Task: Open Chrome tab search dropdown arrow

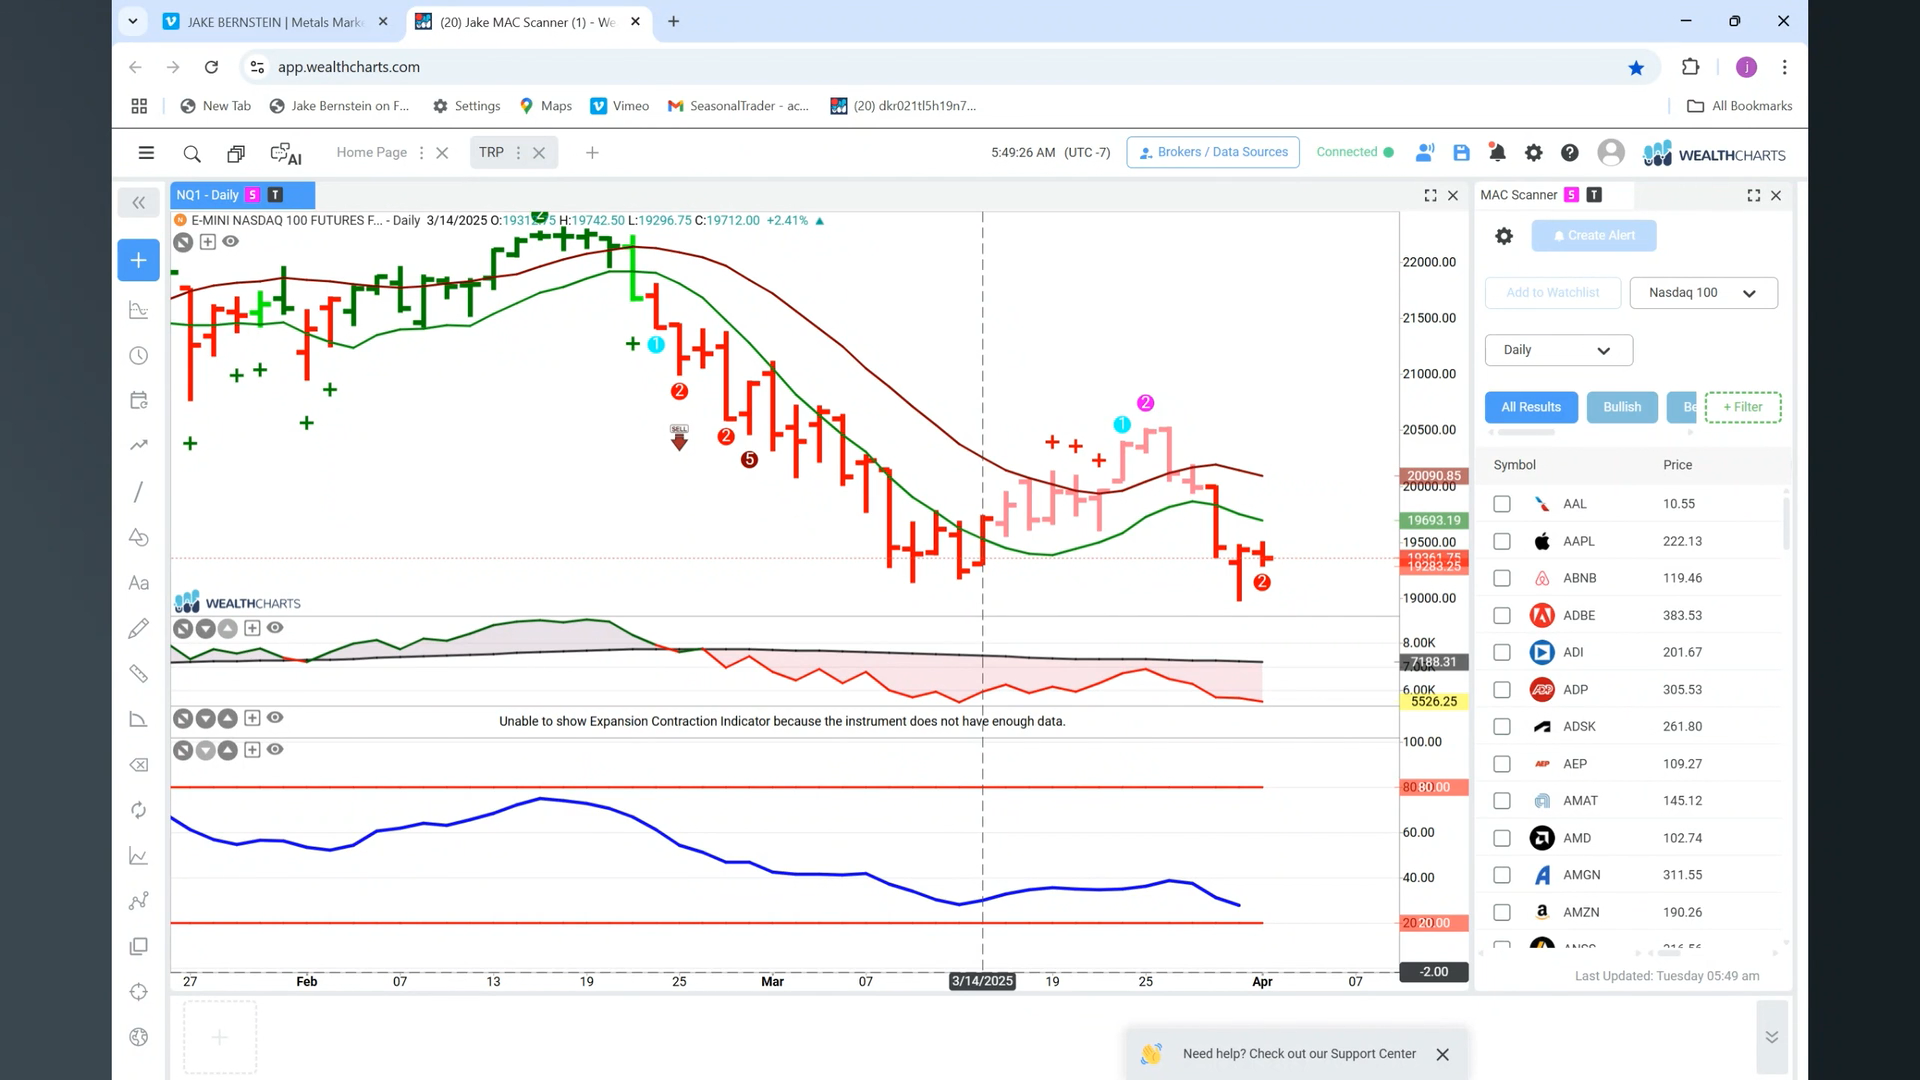Action: coord(132,21)
